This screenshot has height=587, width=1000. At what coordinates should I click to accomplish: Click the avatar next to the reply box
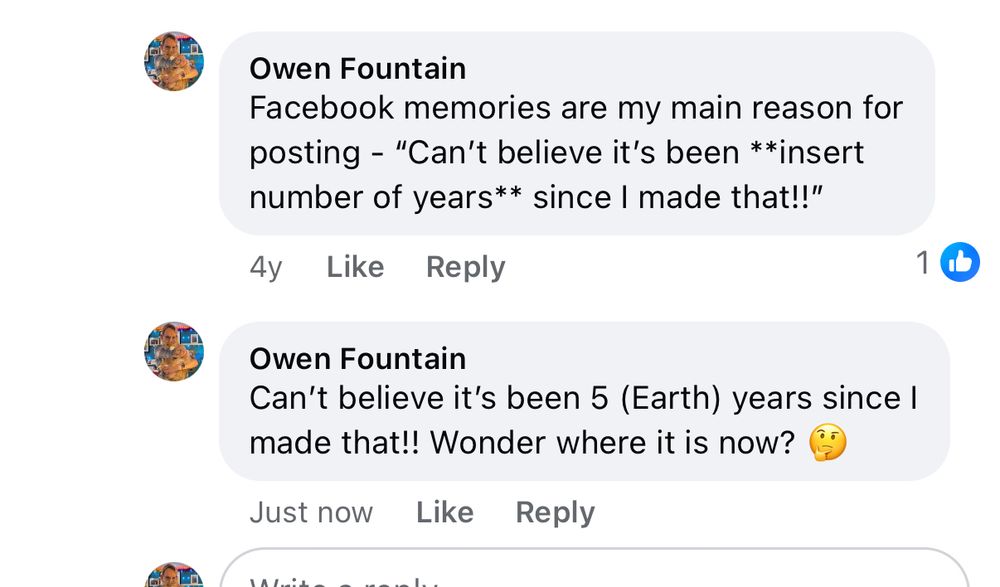tap(174, 575)
